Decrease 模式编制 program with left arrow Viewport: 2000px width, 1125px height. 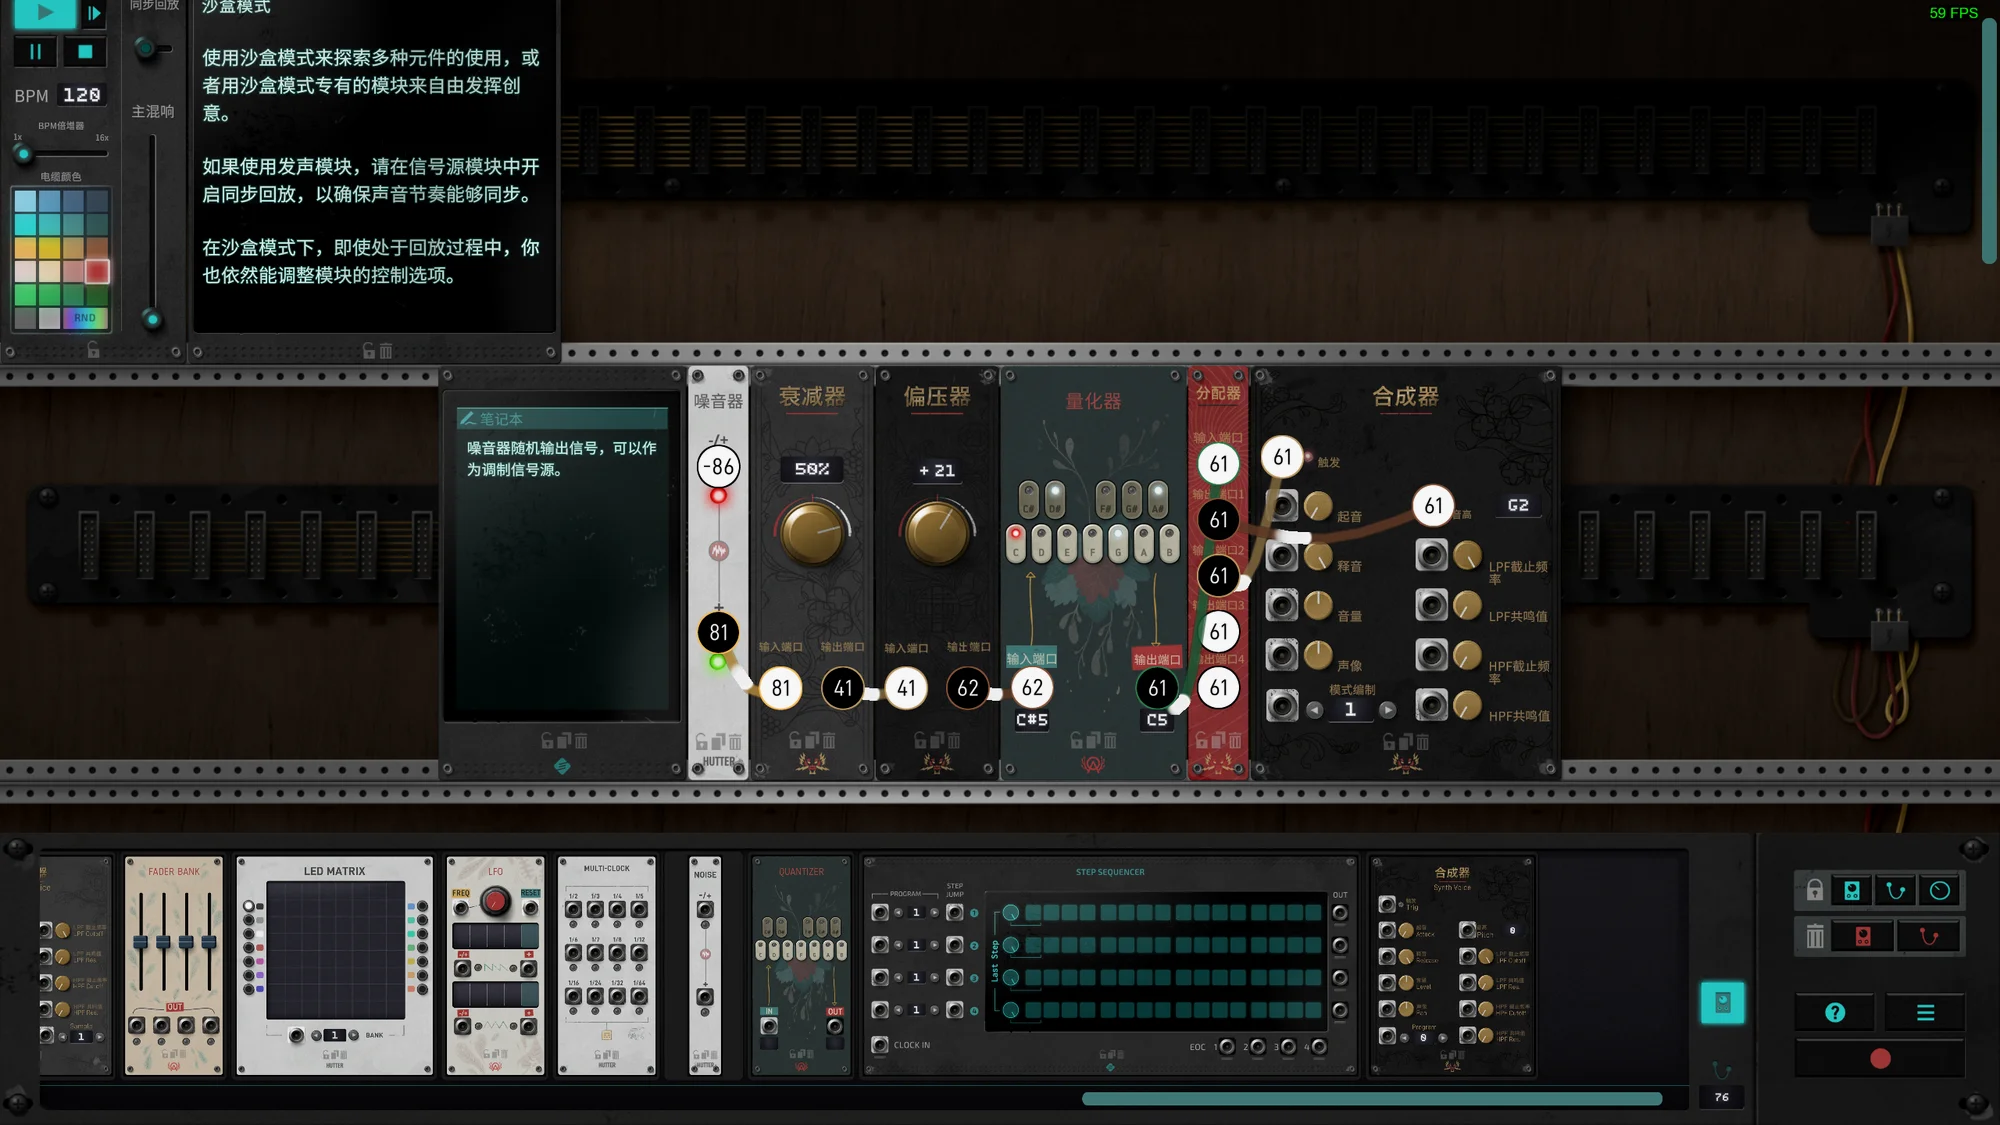[1315, 710]
